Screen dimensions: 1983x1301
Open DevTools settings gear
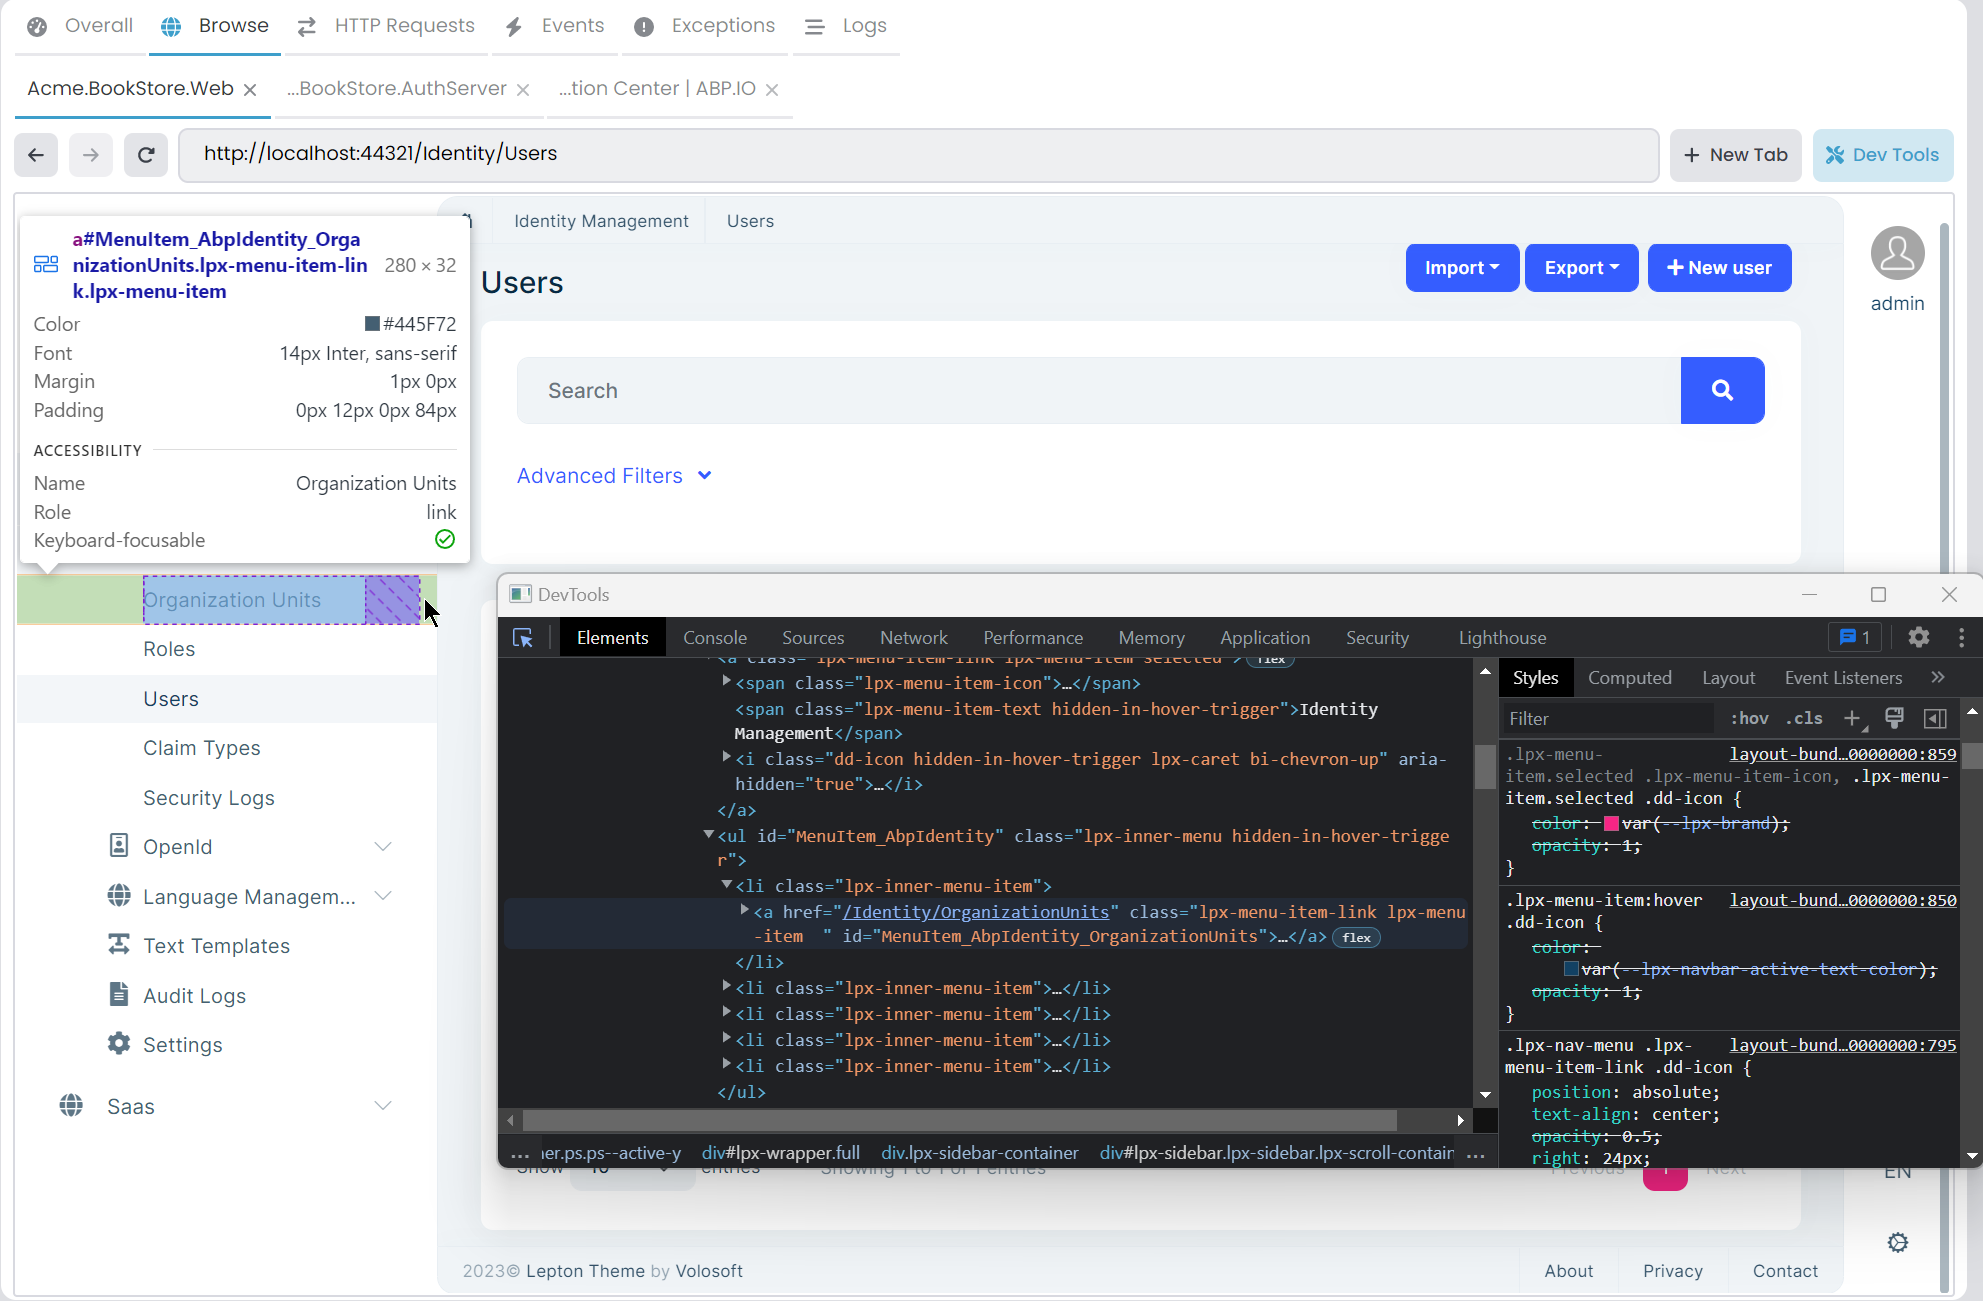[1919, 637]
